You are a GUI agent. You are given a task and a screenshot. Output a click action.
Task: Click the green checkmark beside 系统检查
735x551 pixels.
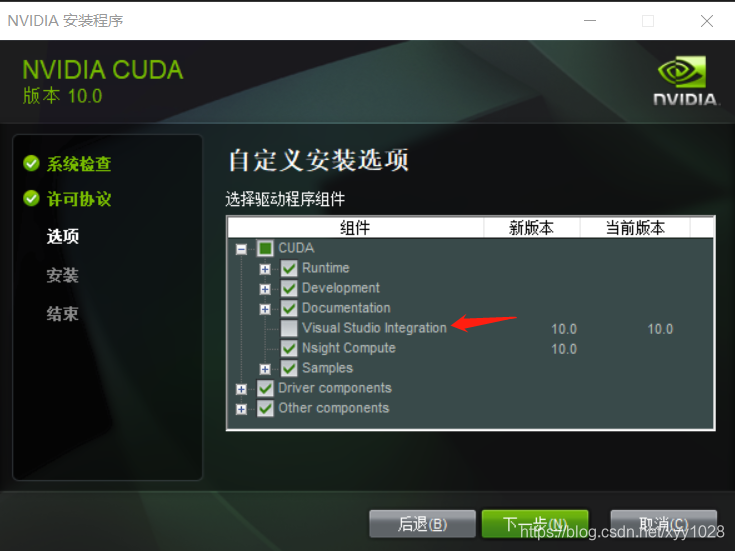31,163
